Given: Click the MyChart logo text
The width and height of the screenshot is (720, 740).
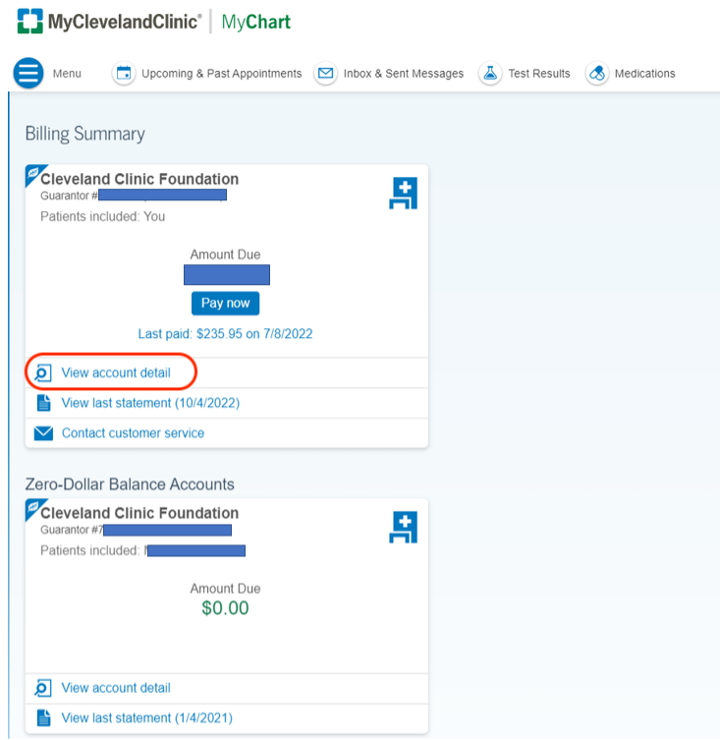Looking at the screenshot, I should click(256, 22).
